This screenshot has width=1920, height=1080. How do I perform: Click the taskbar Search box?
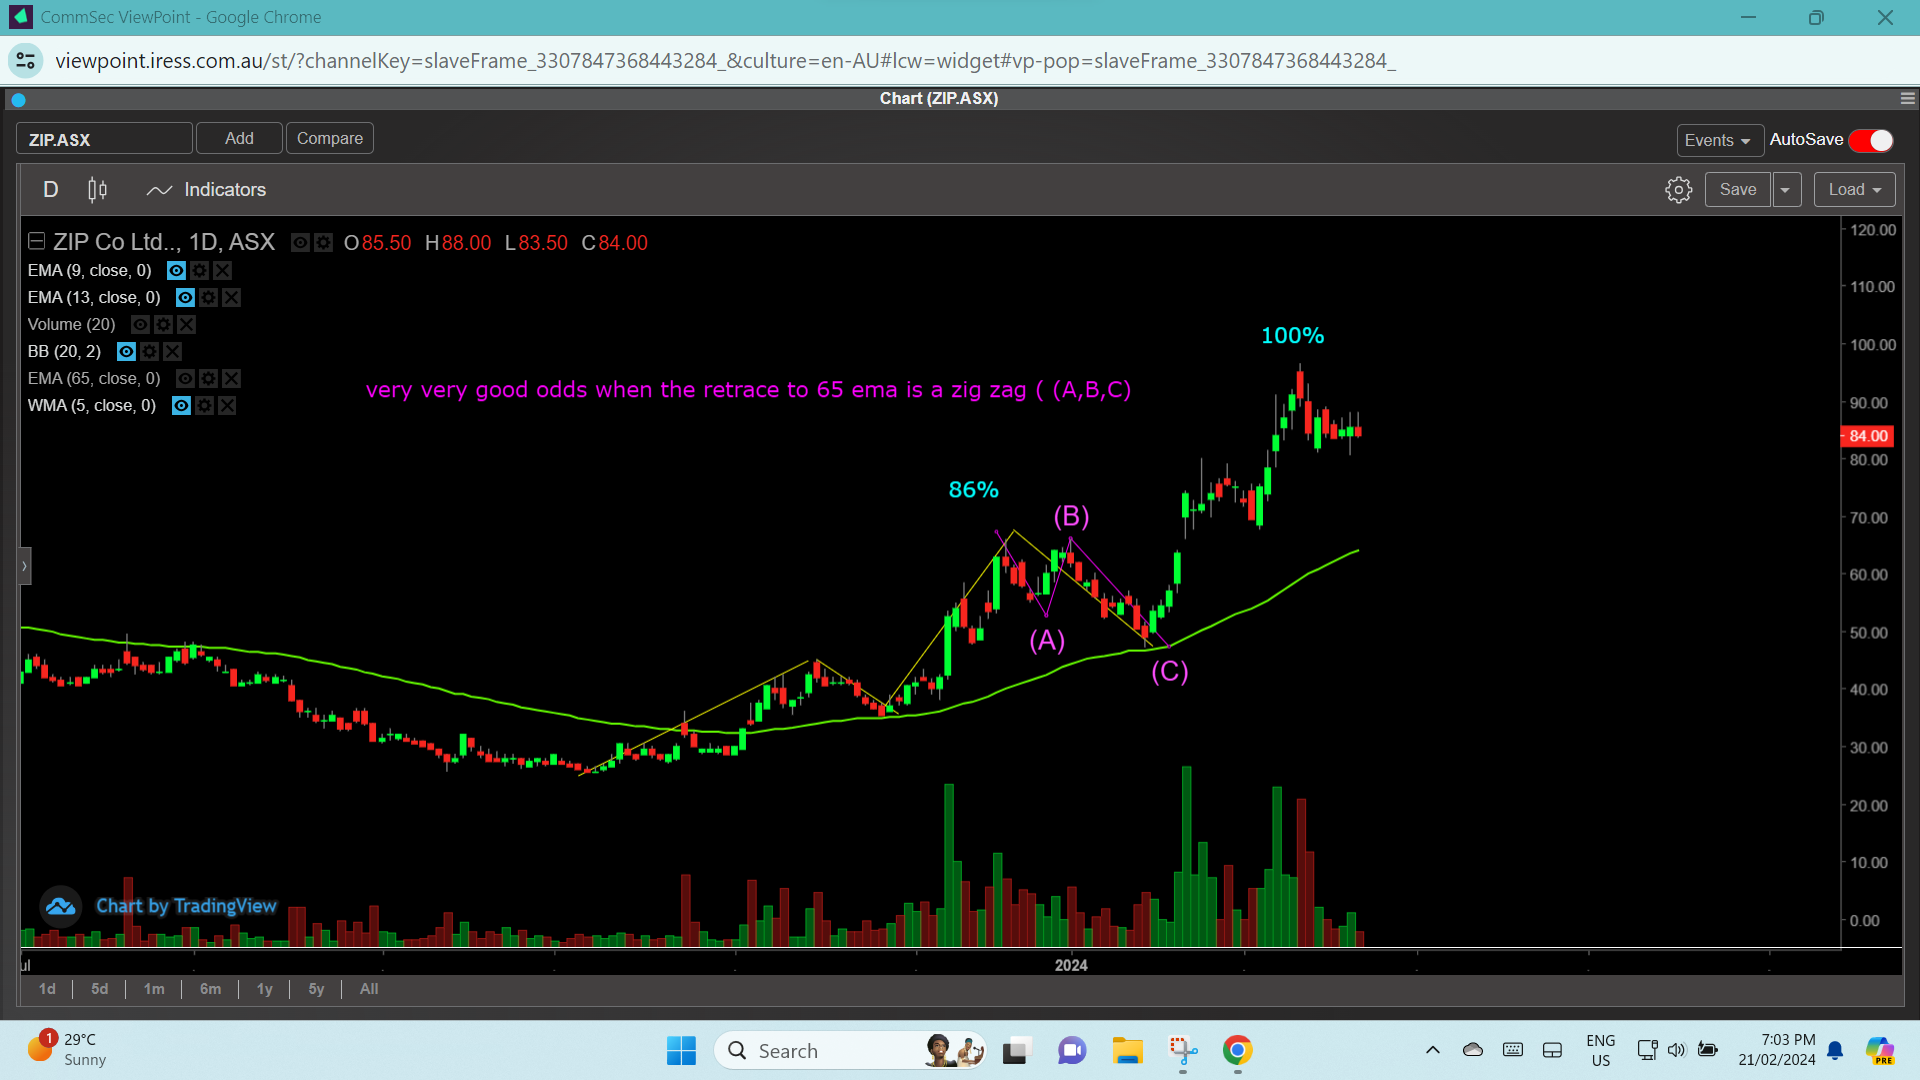(850, 1051)
